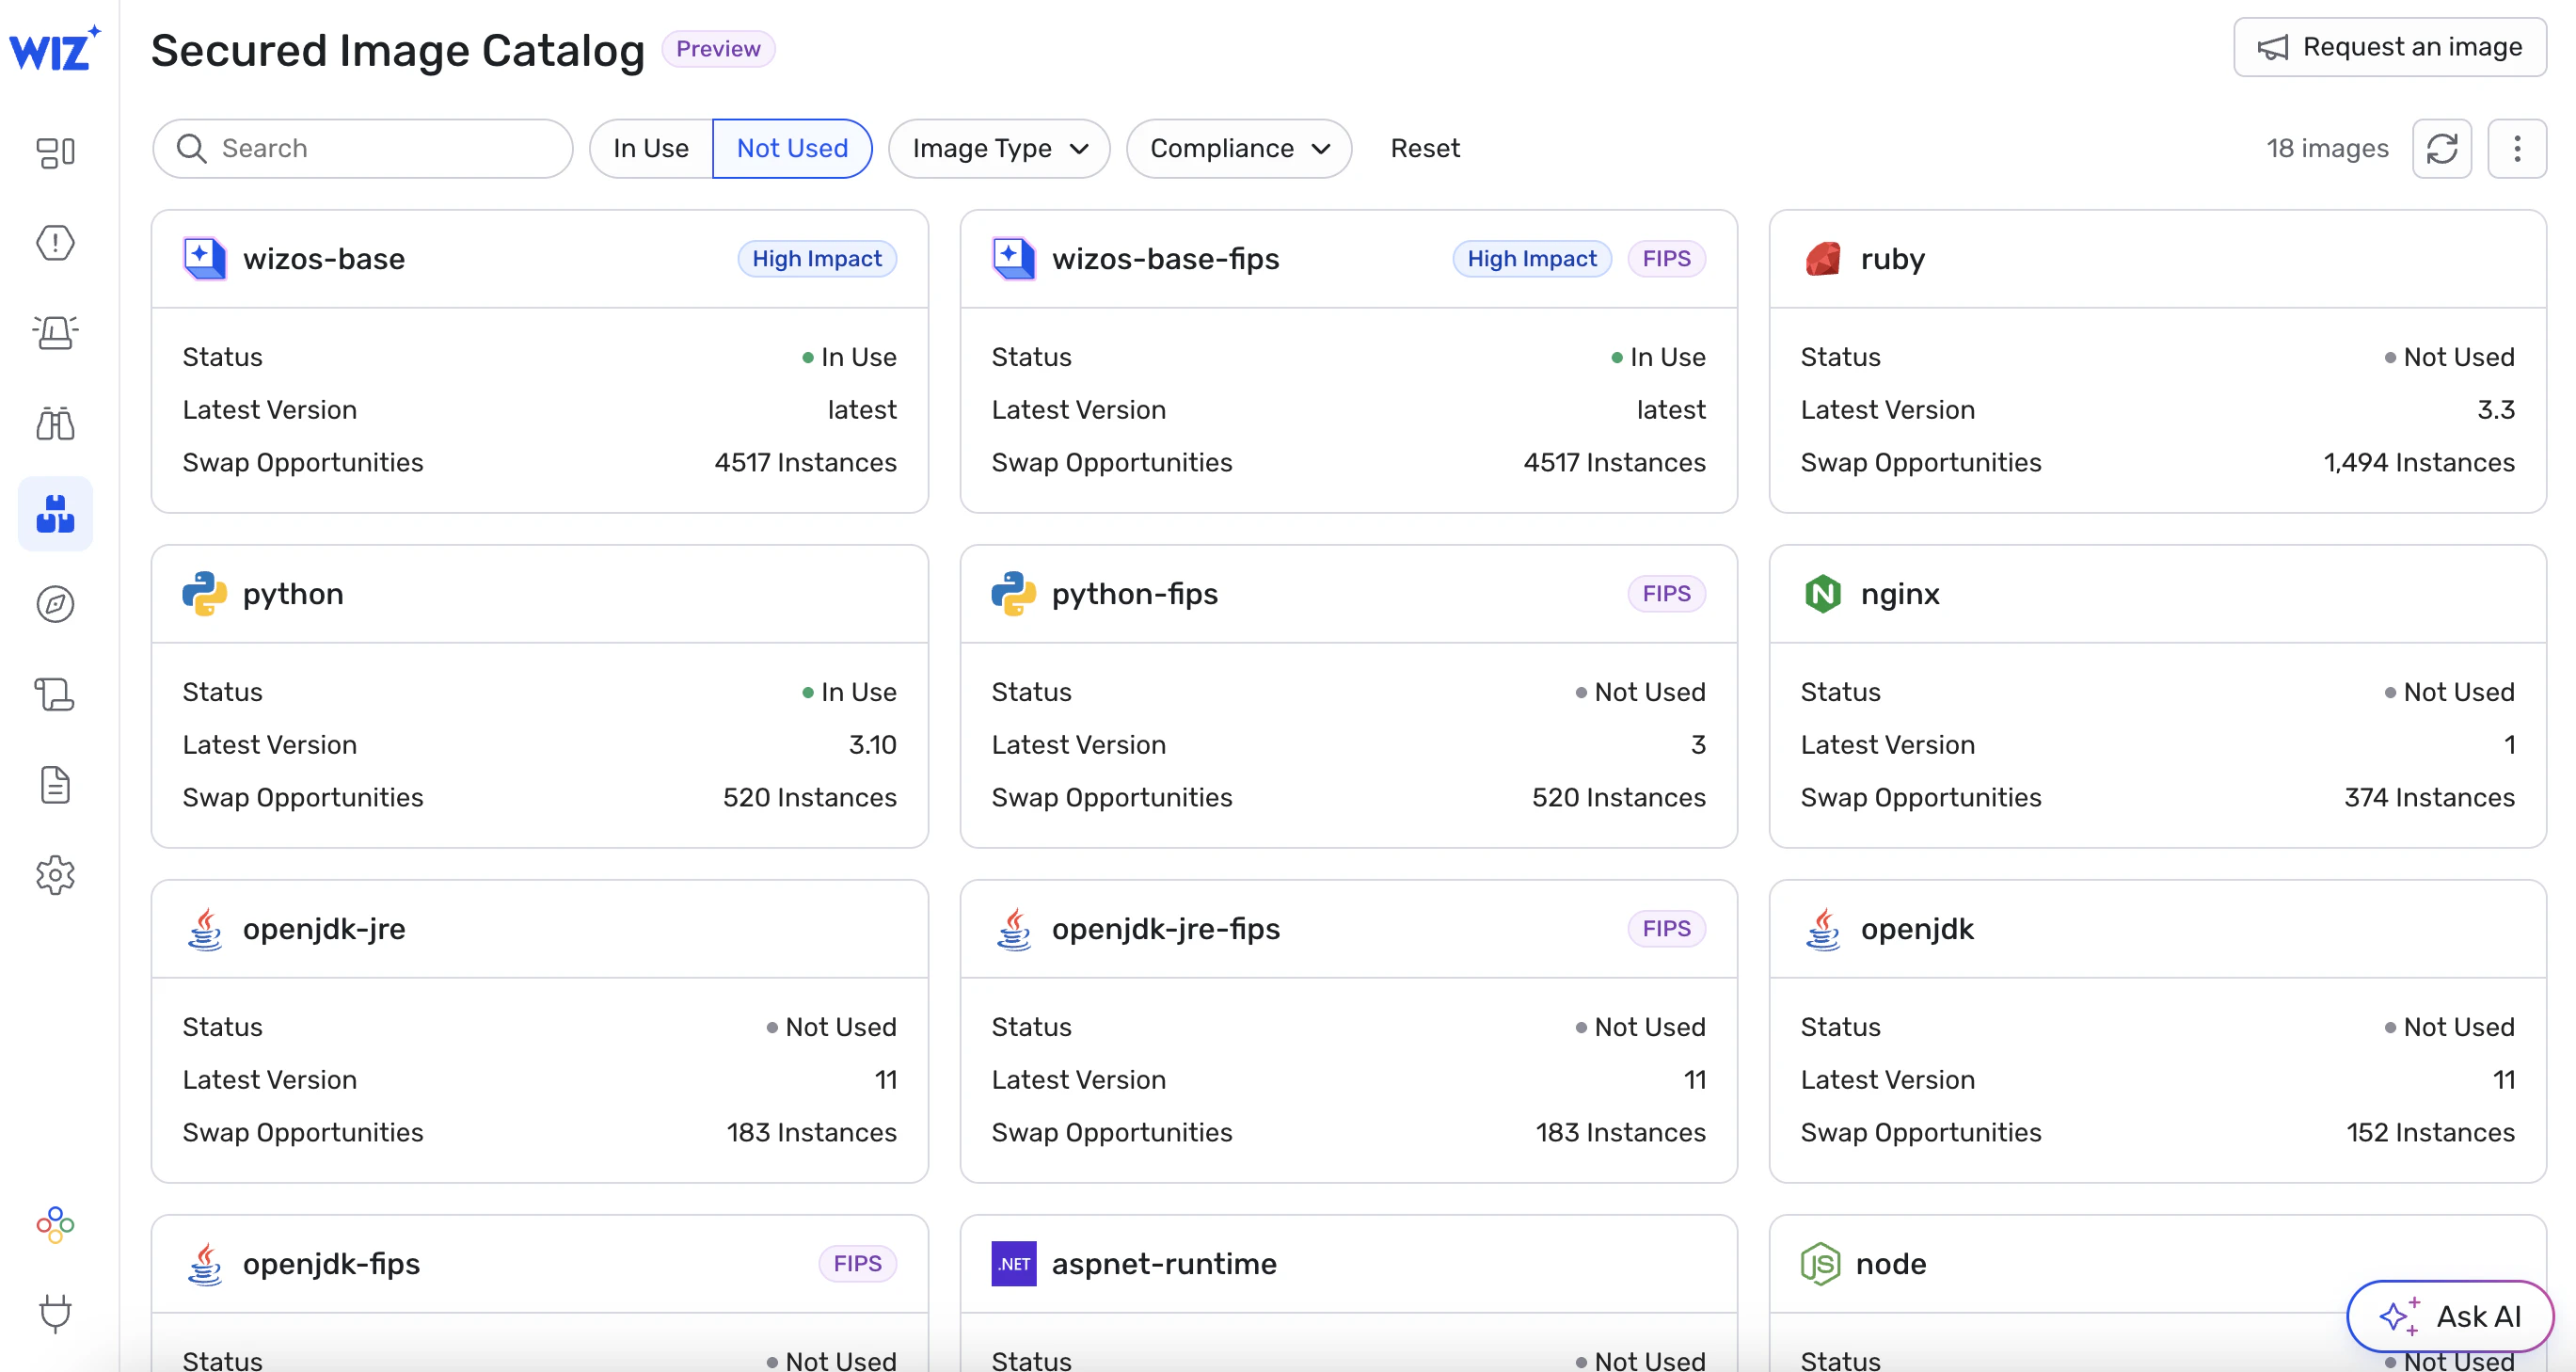Open the nginx image card title

coord(1900,594)
